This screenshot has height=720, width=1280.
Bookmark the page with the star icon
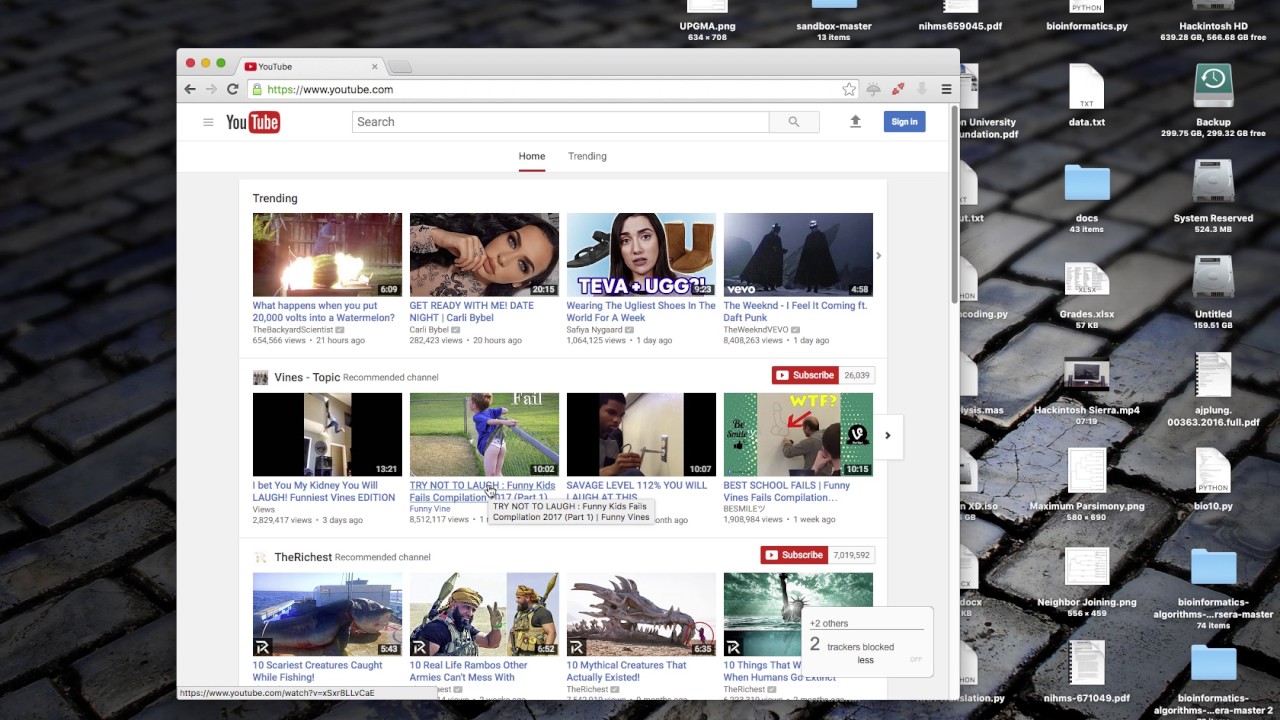pos(849,89)
